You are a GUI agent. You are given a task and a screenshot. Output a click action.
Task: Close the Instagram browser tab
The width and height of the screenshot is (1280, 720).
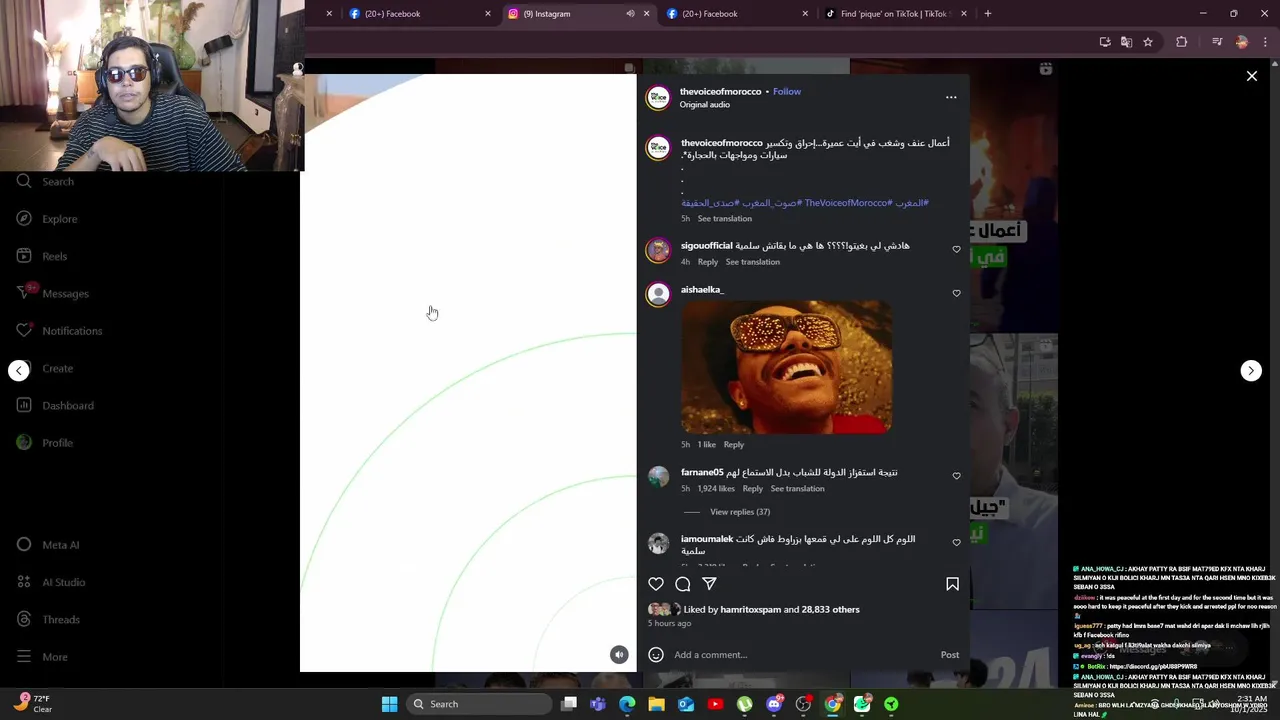[646, 14]
